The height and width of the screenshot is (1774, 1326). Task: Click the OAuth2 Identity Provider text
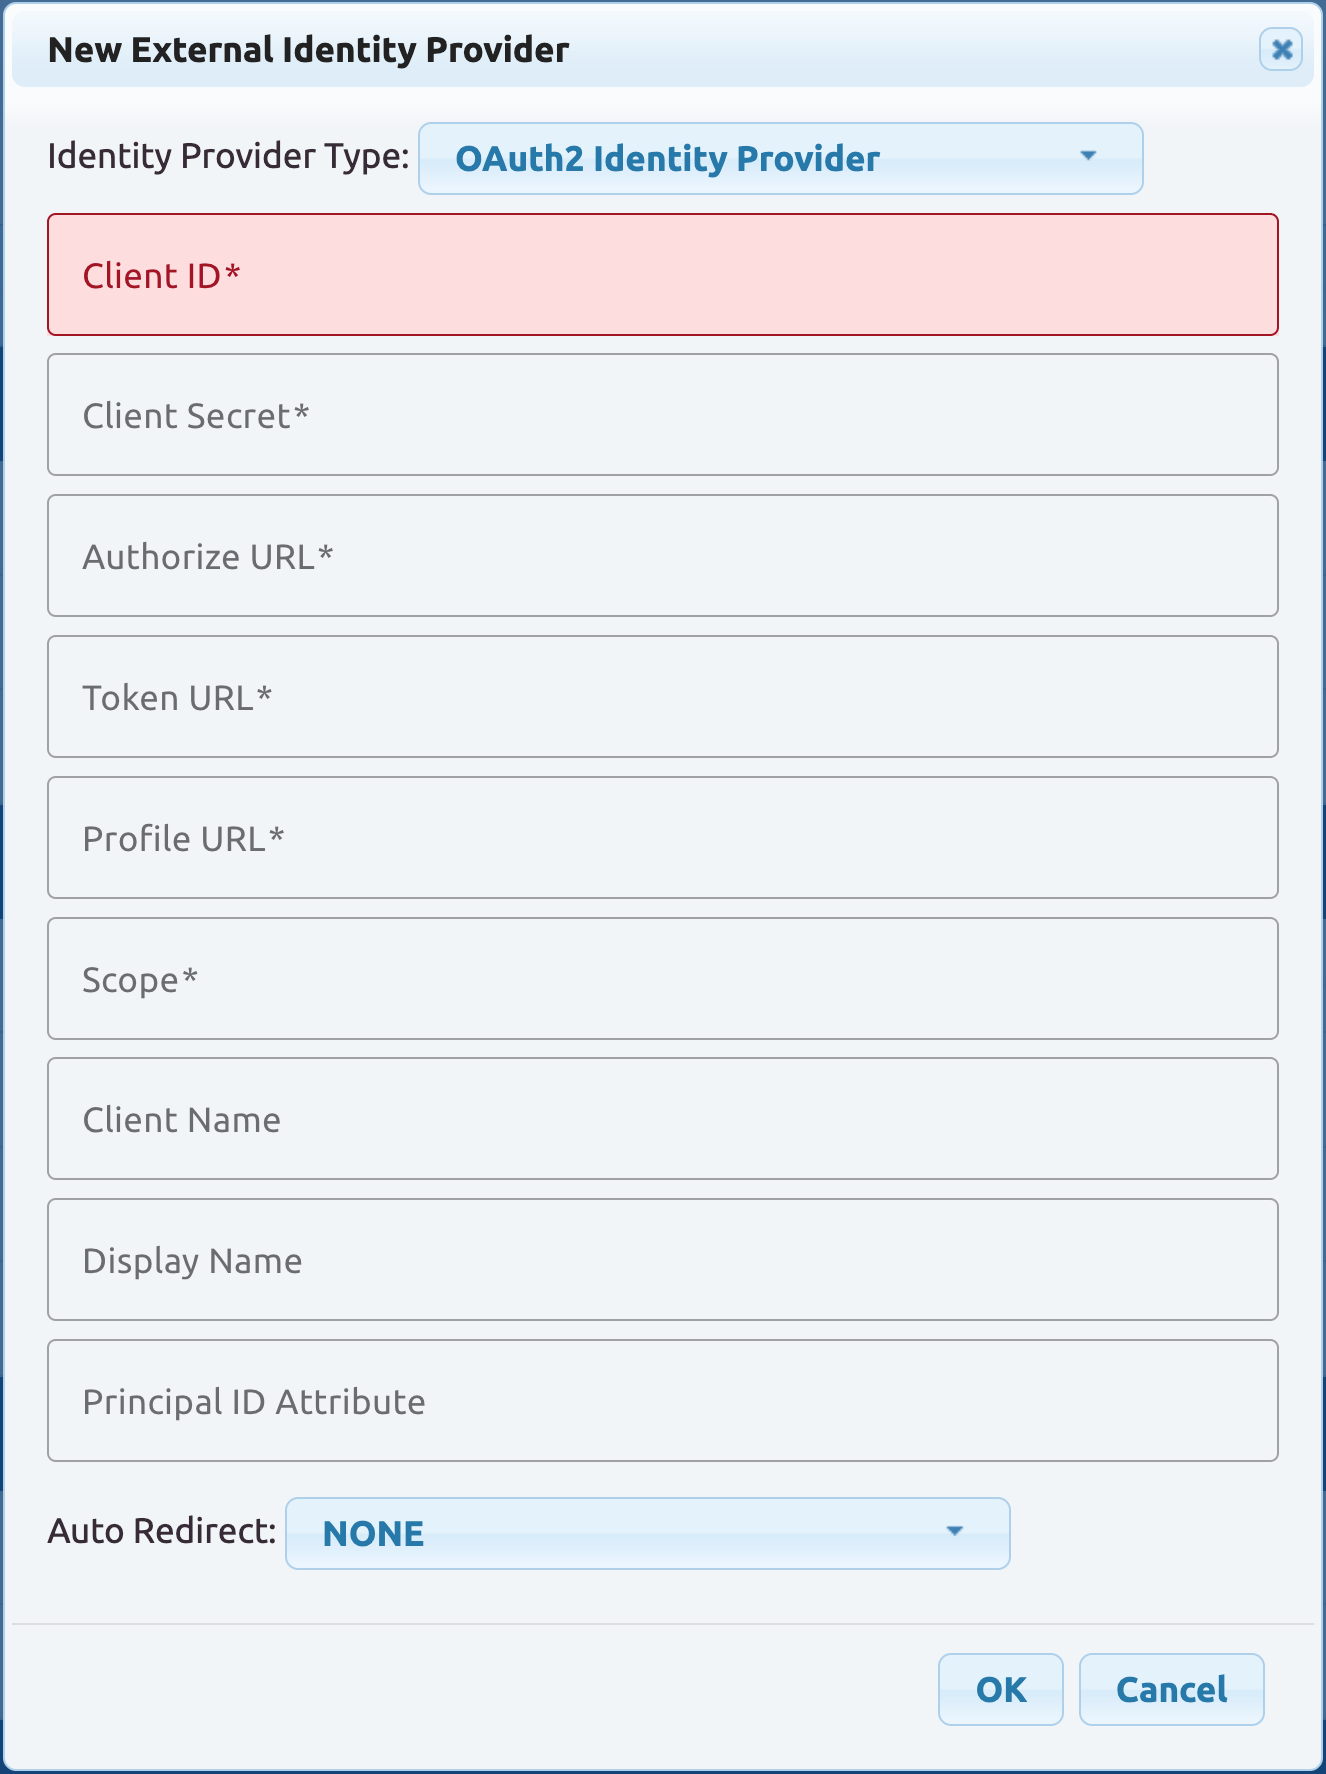pos(667,159)
